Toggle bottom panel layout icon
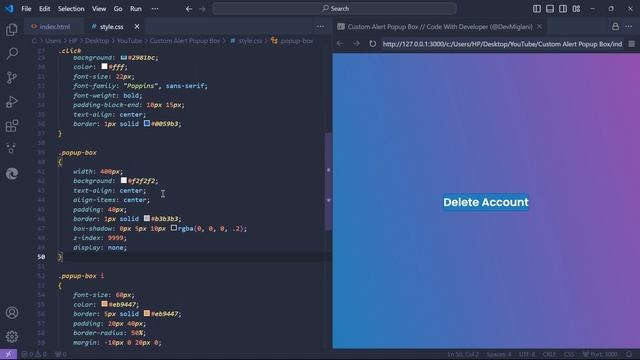This screenshot has width=640, height=360. click(x=550, y=9)
